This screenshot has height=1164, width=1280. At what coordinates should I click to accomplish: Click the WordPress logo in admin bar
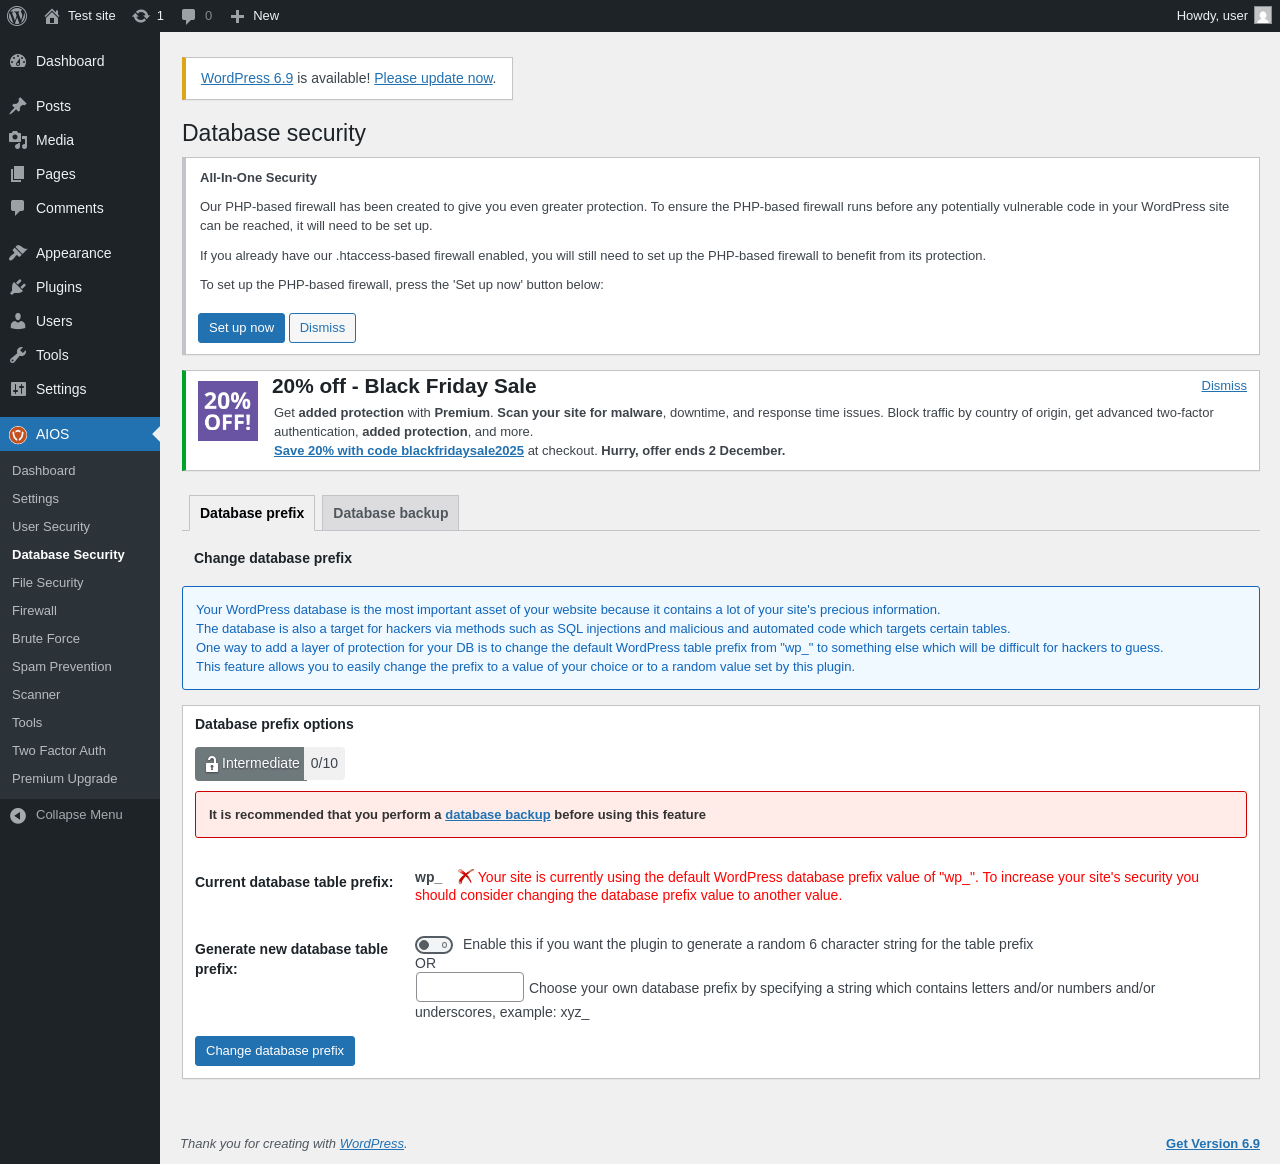pos(17,16)
